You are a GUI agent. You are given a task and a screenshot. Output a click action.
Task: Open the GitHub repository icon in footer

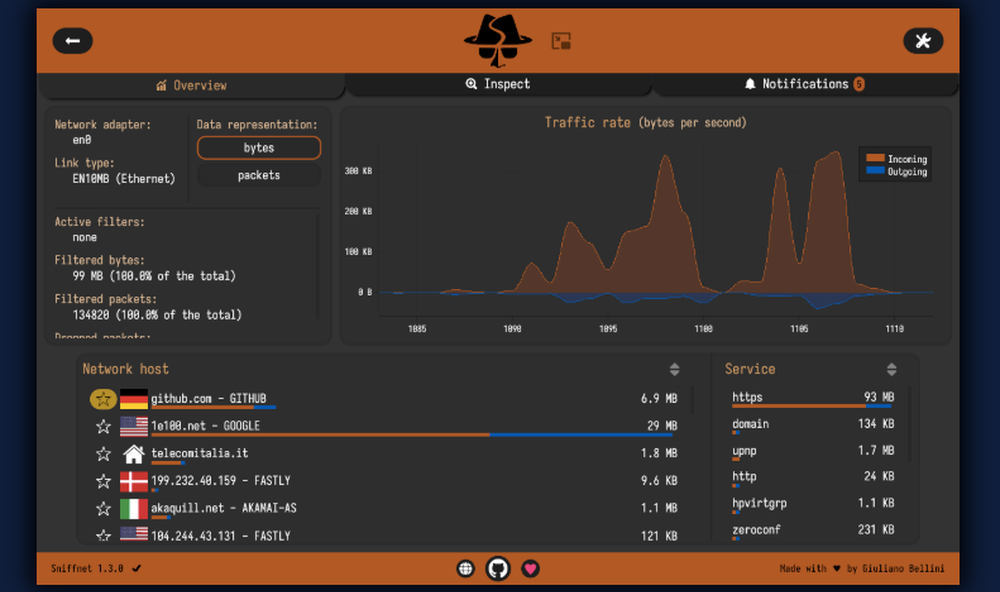pyautogui.click(x=498, y=568)
